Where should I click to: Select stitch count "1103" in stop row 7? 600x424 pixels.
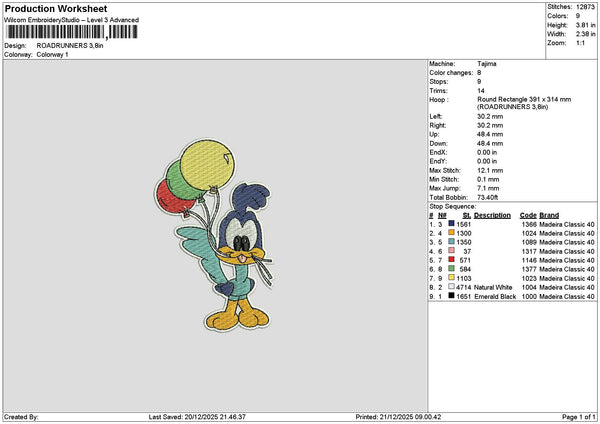click(x=464, y=278)
